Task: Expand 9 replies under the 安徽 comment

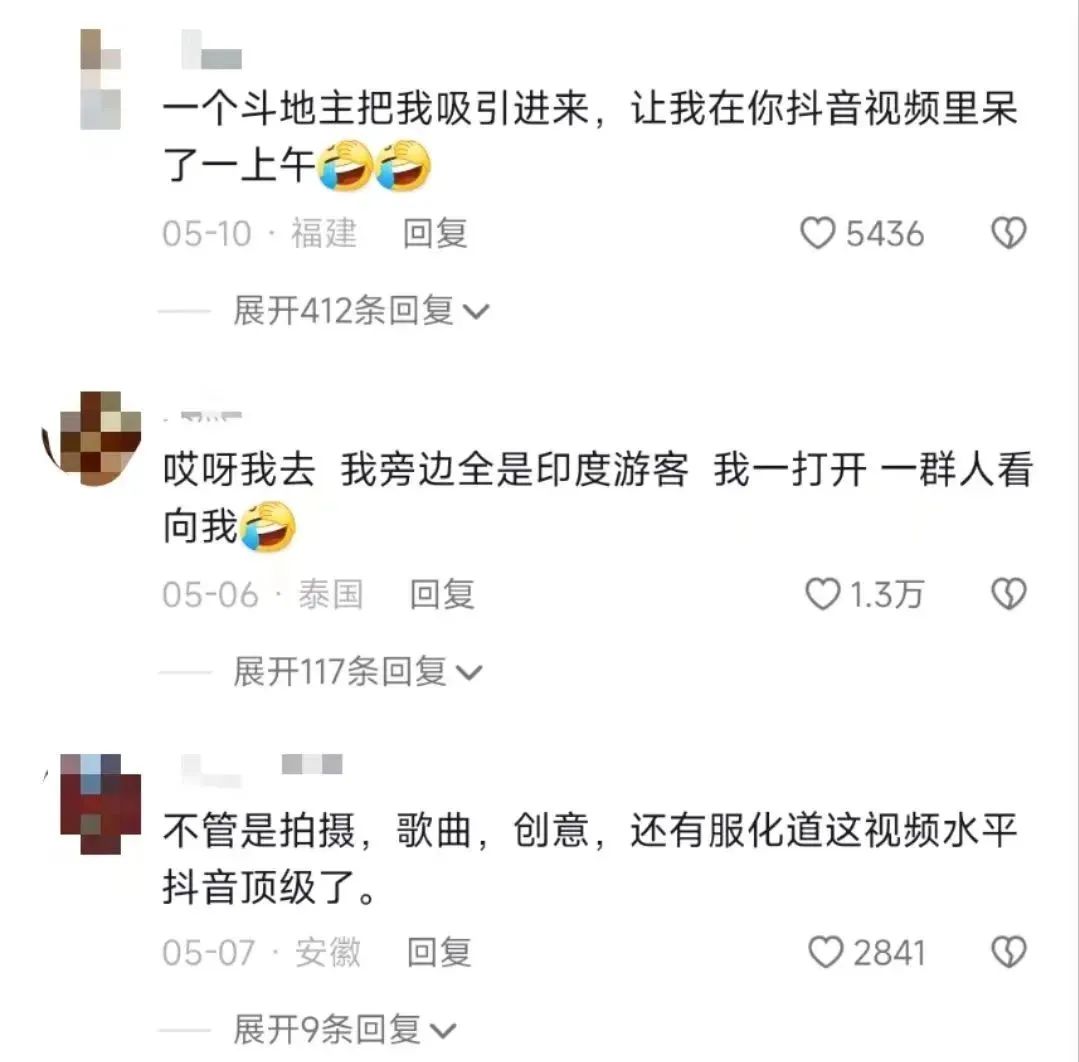Action: pos(345,1030)
